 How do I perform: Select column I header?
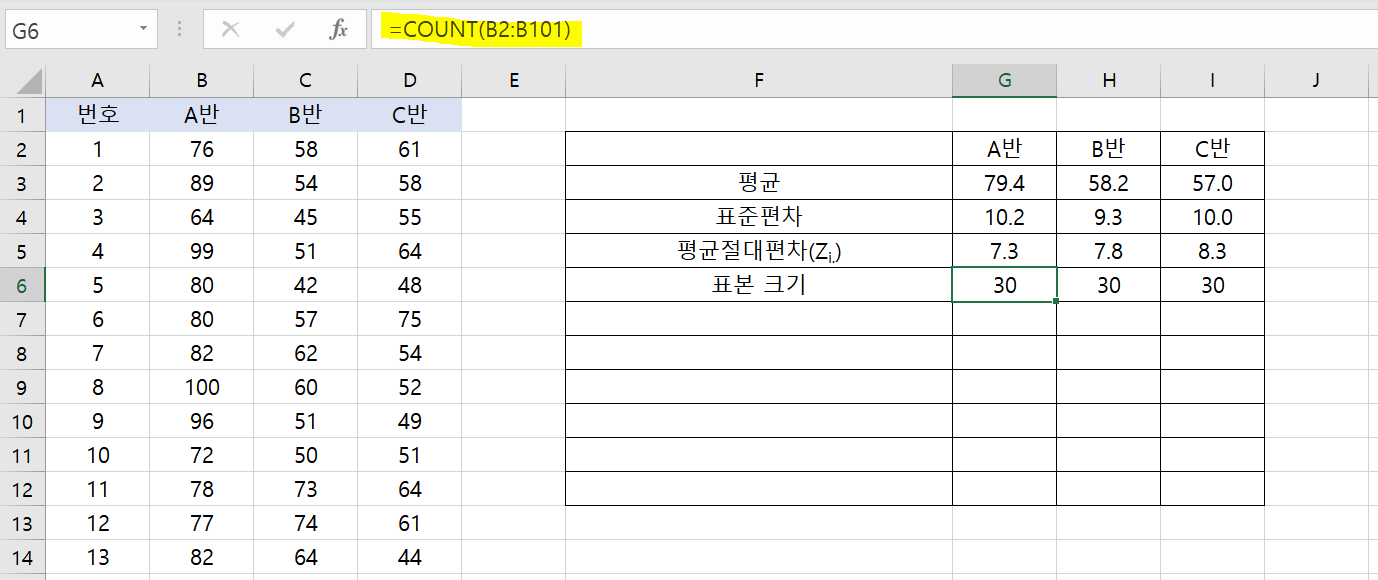click(x=1213, y=81)
